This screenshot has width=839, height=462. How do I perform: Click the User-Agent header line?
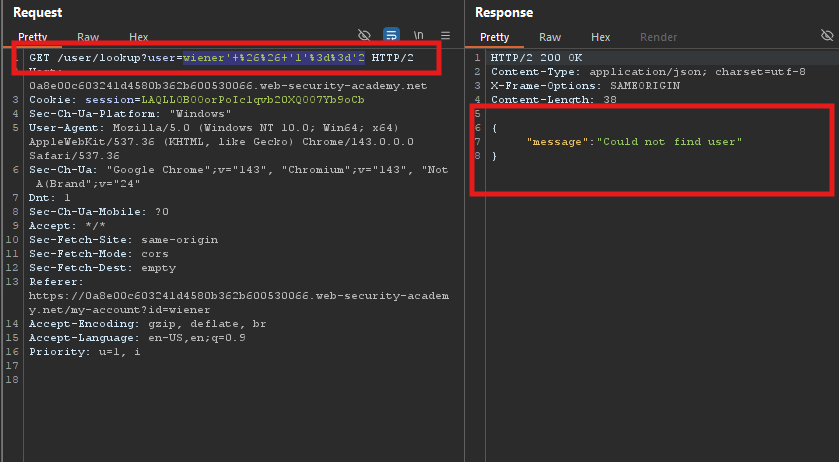coord(222,141)
